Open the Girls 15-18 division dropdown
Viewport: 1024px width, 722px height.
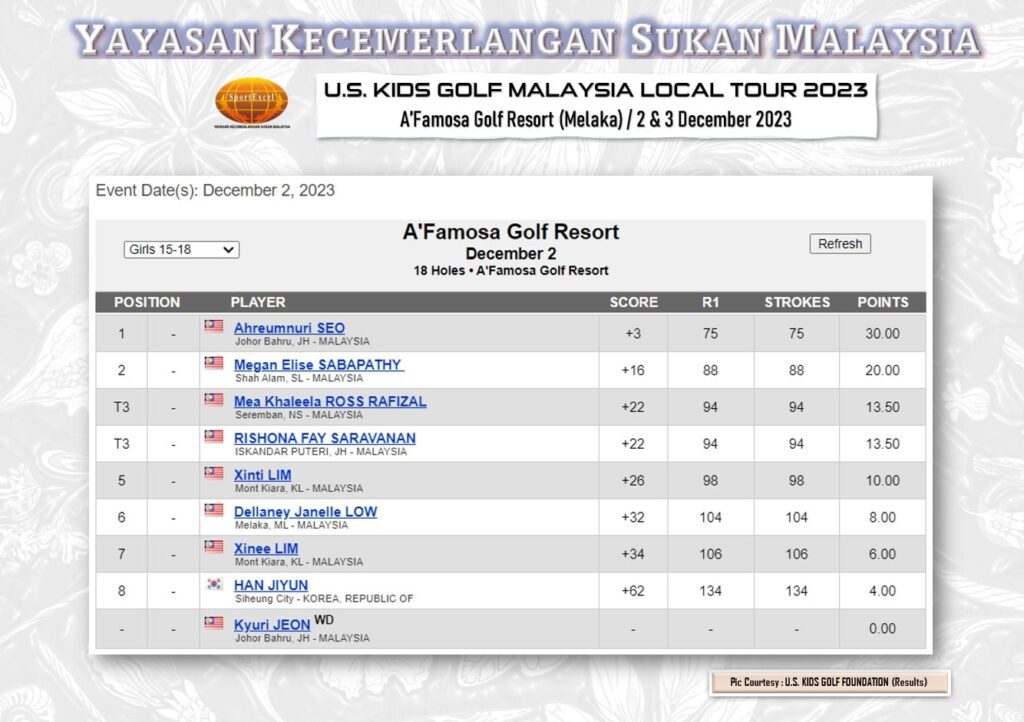click(x=181, y=249)
